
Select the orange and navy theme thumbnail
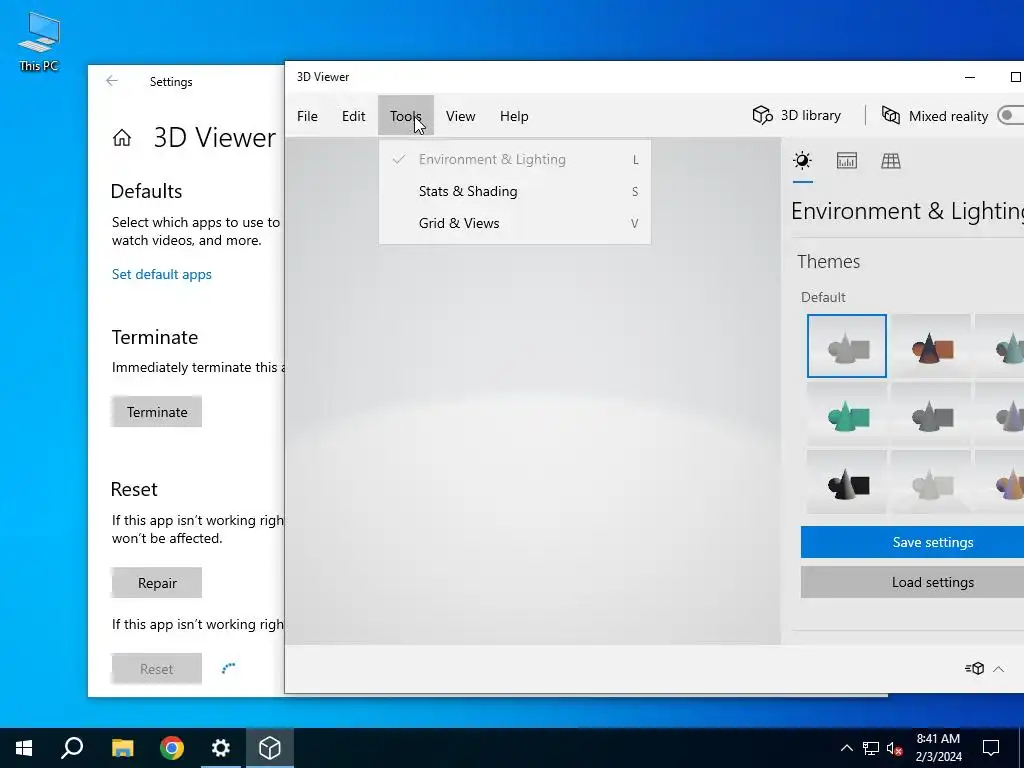pyautogui.click(x=931, y=346)
